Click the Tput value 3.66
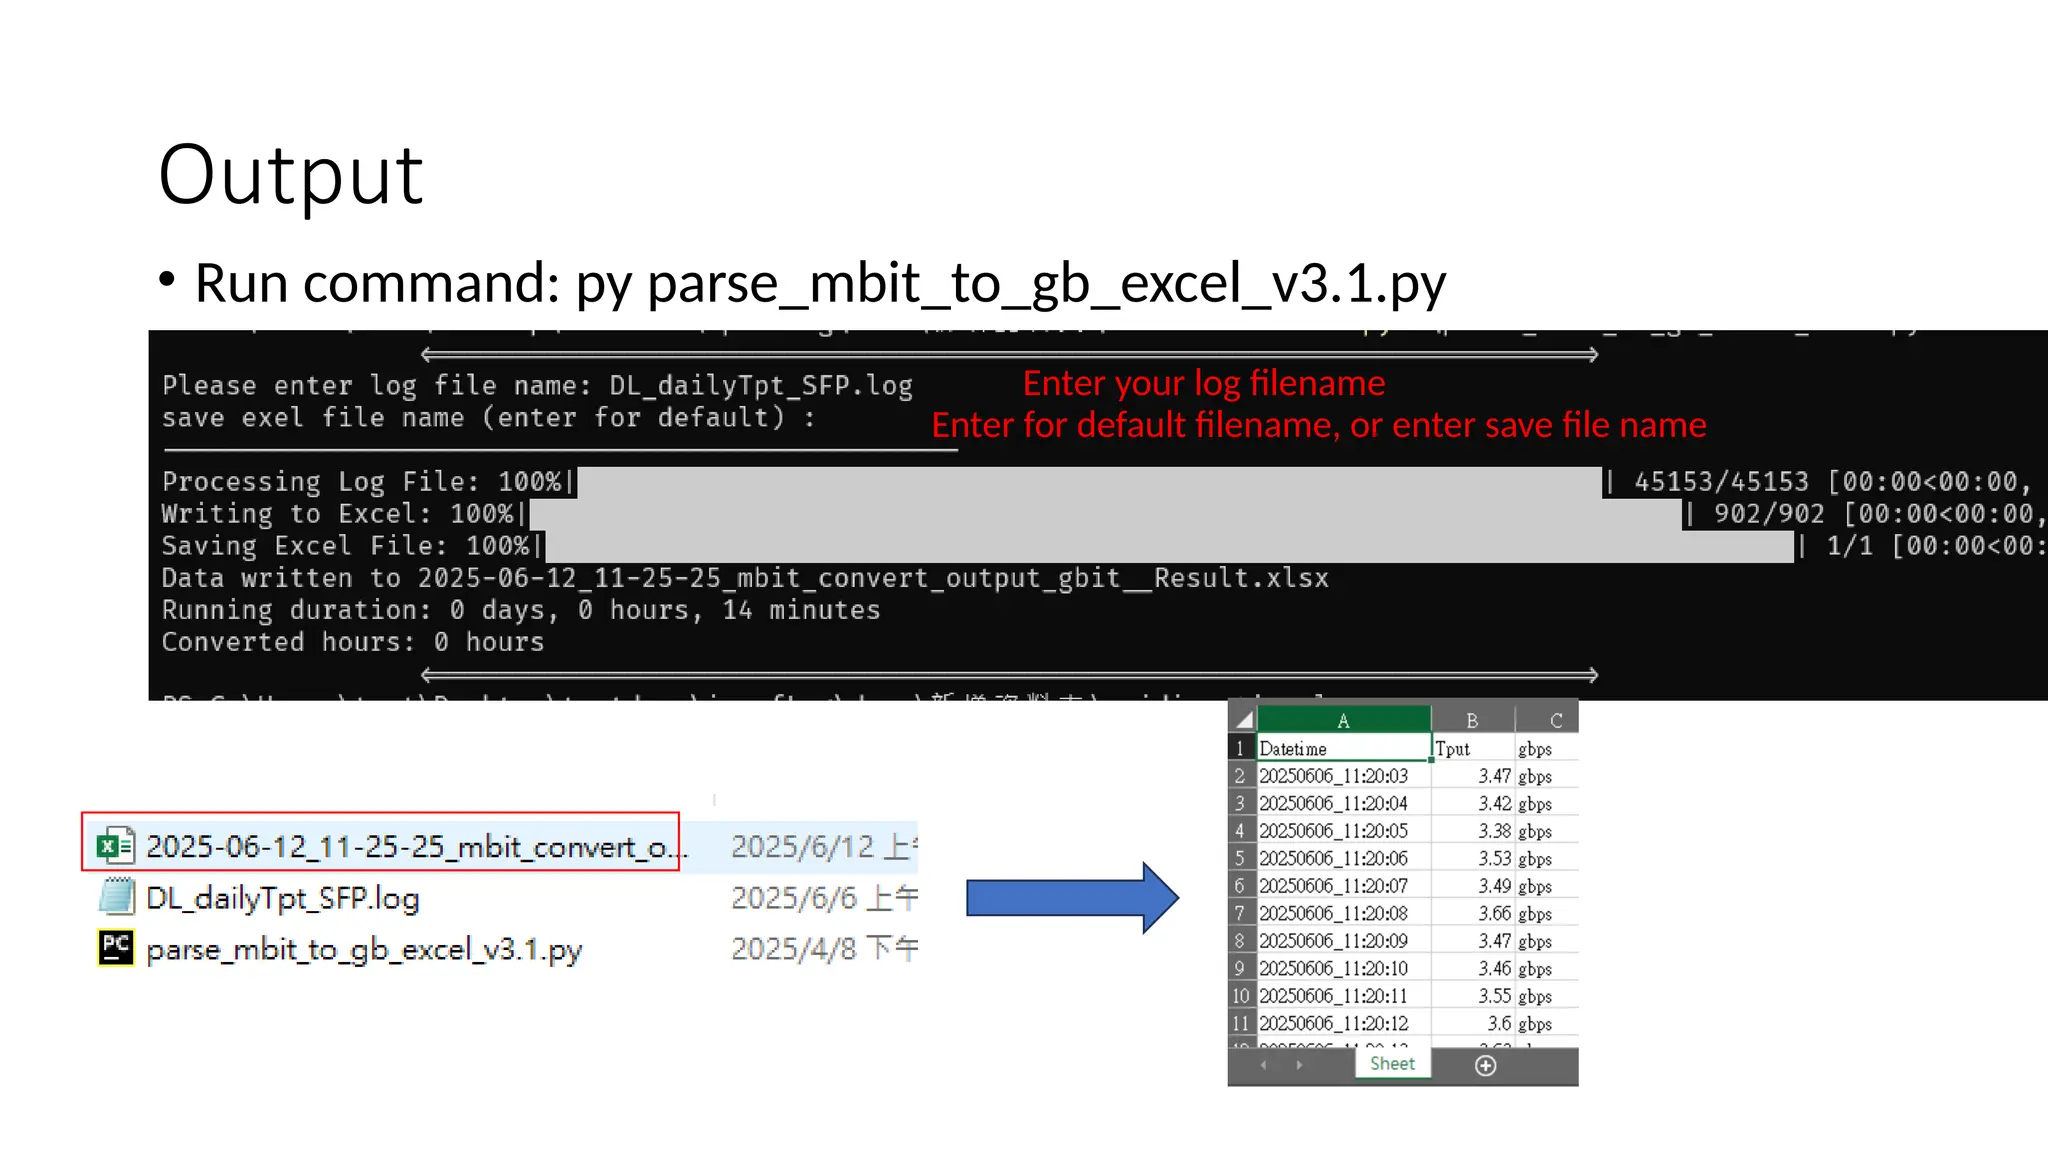 pyautogui.click(x=1473, y=913)
